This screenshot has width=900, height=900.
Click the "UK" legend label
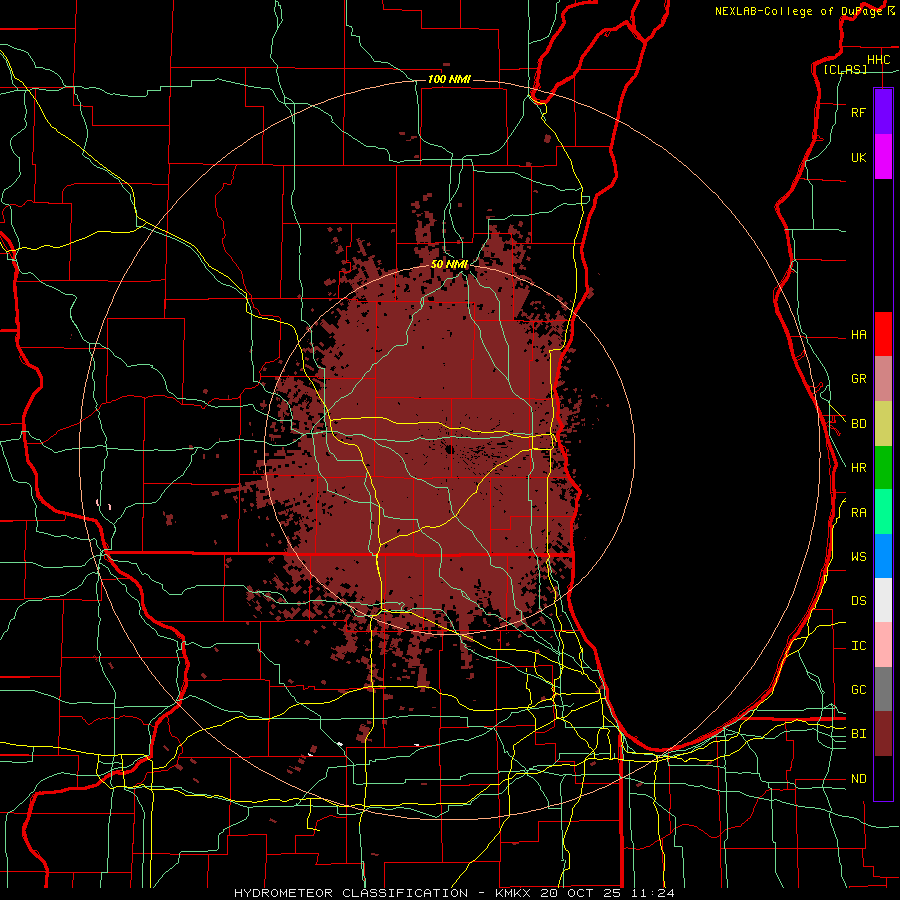[858, 158]
